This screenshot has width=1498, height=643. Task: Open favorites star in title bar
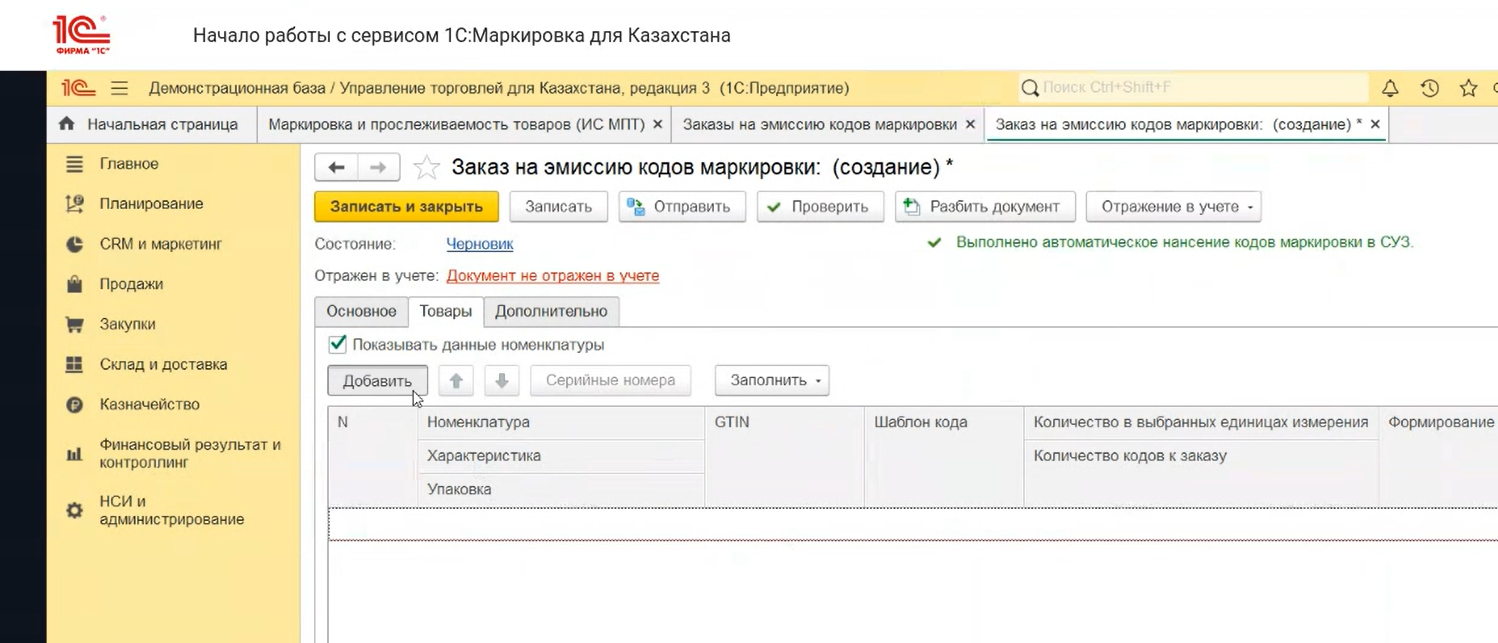coord(1468,88)
